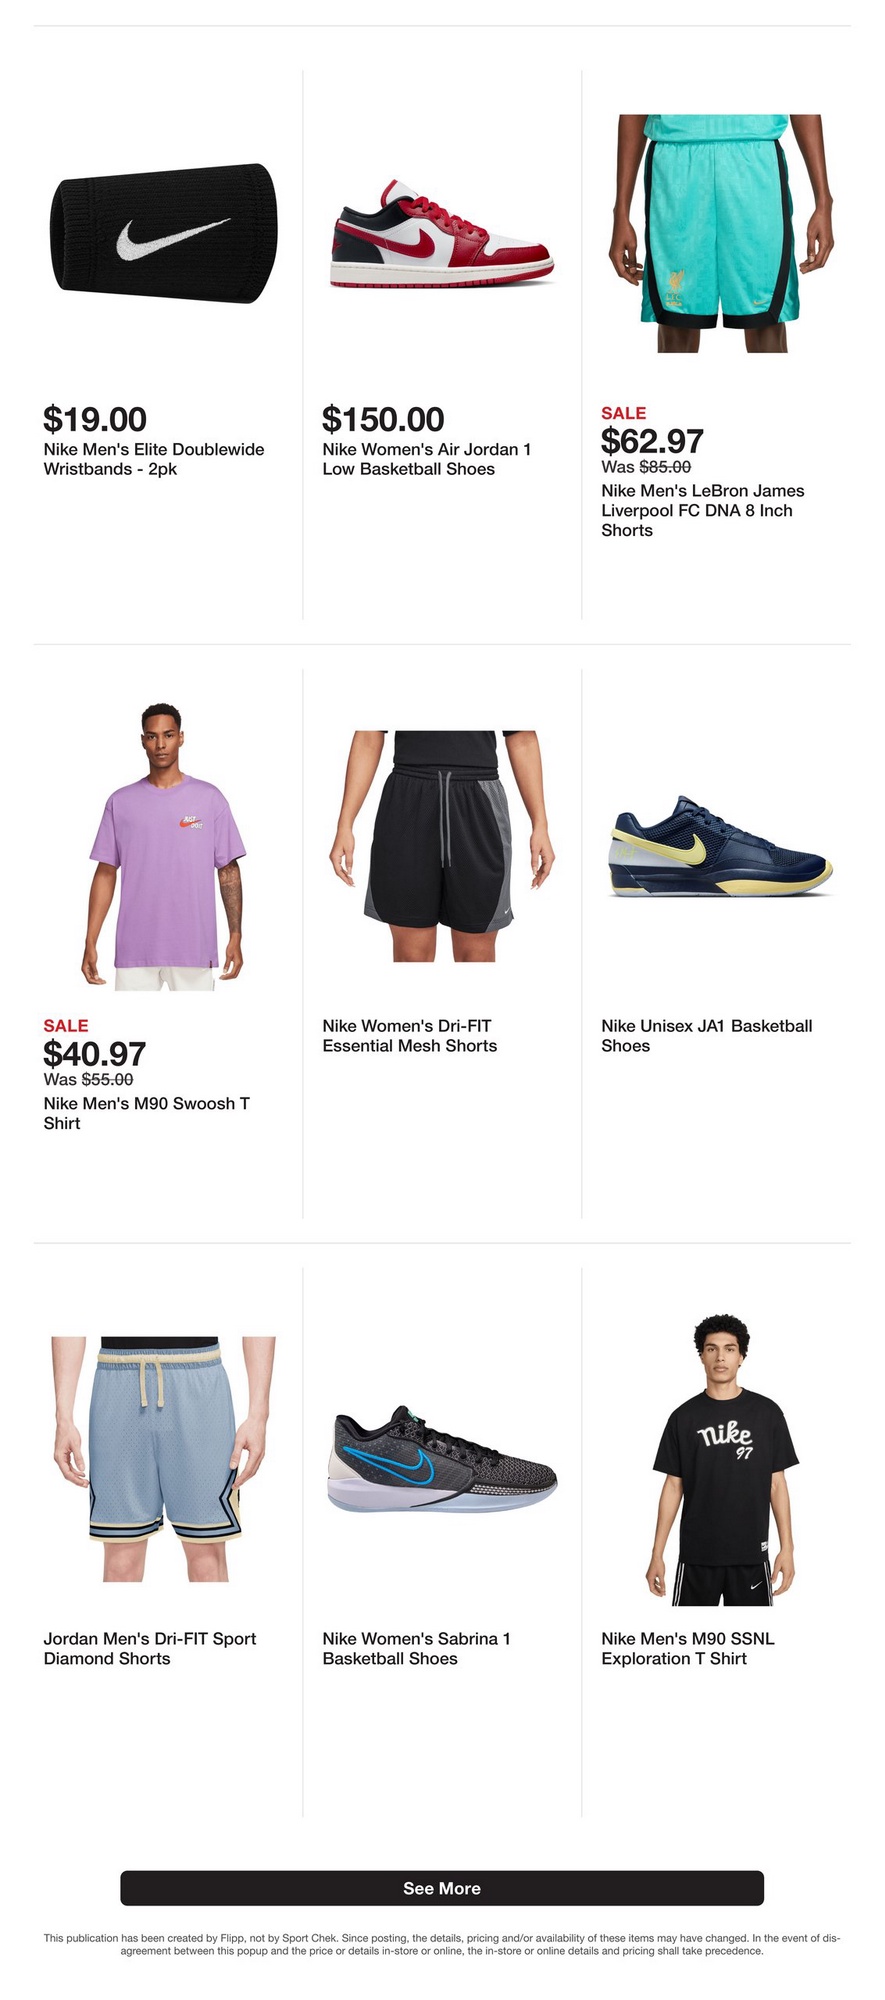Select Nike Men's M90 SSNL Exploration title
Screen dimensions: 885x2000
[688, 1648]
